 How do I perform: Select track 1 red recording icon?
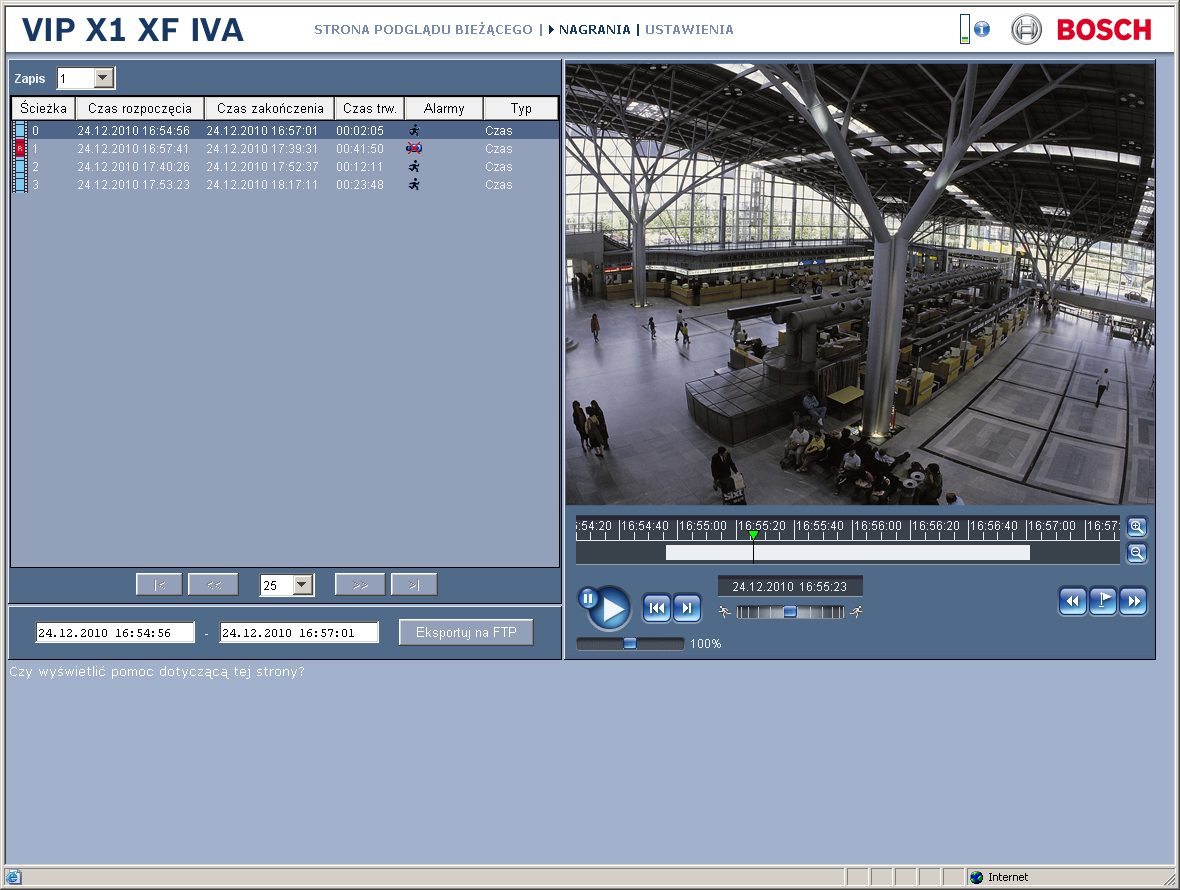click(x=20, y=149)
